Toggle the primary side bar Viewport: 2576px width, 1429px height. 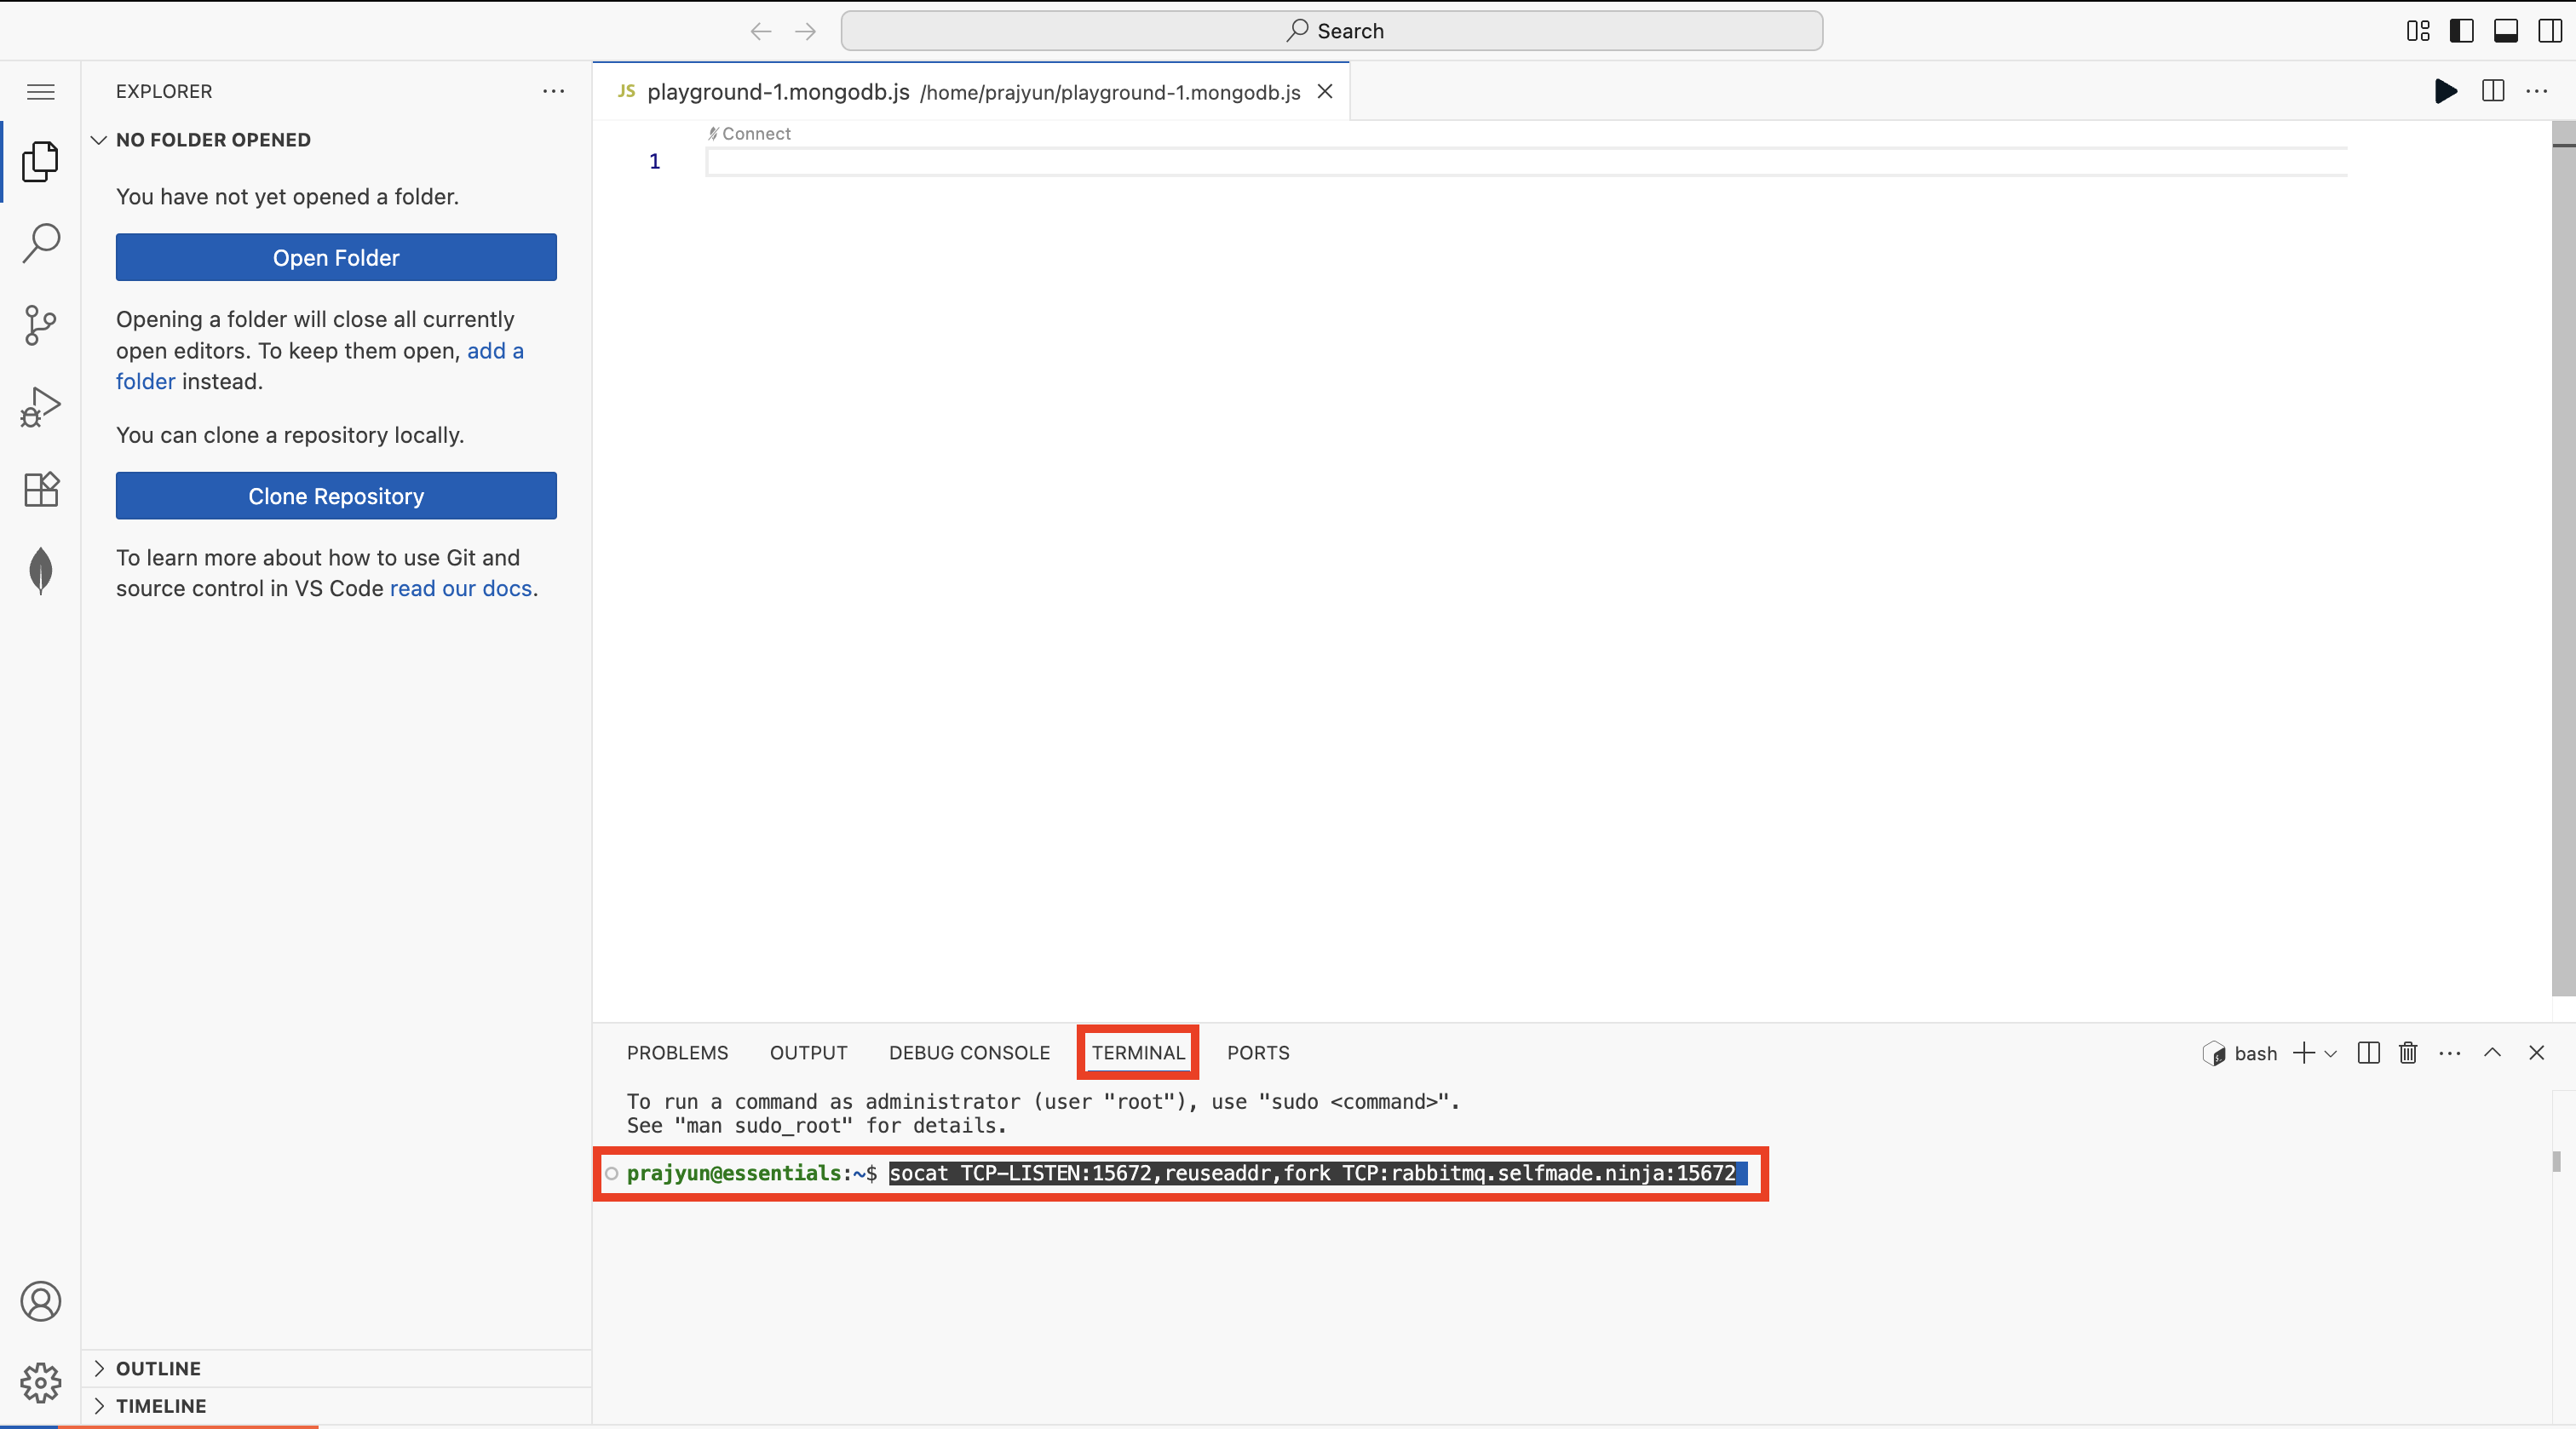point(2461,31)
